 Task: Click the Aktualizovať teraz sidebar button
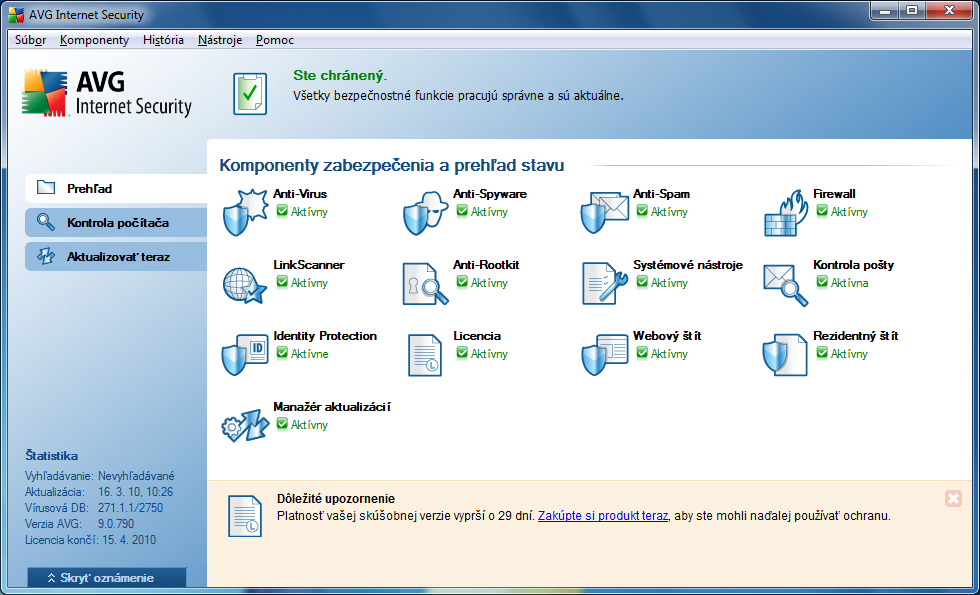pyautogui.click(x=116, y=256)
